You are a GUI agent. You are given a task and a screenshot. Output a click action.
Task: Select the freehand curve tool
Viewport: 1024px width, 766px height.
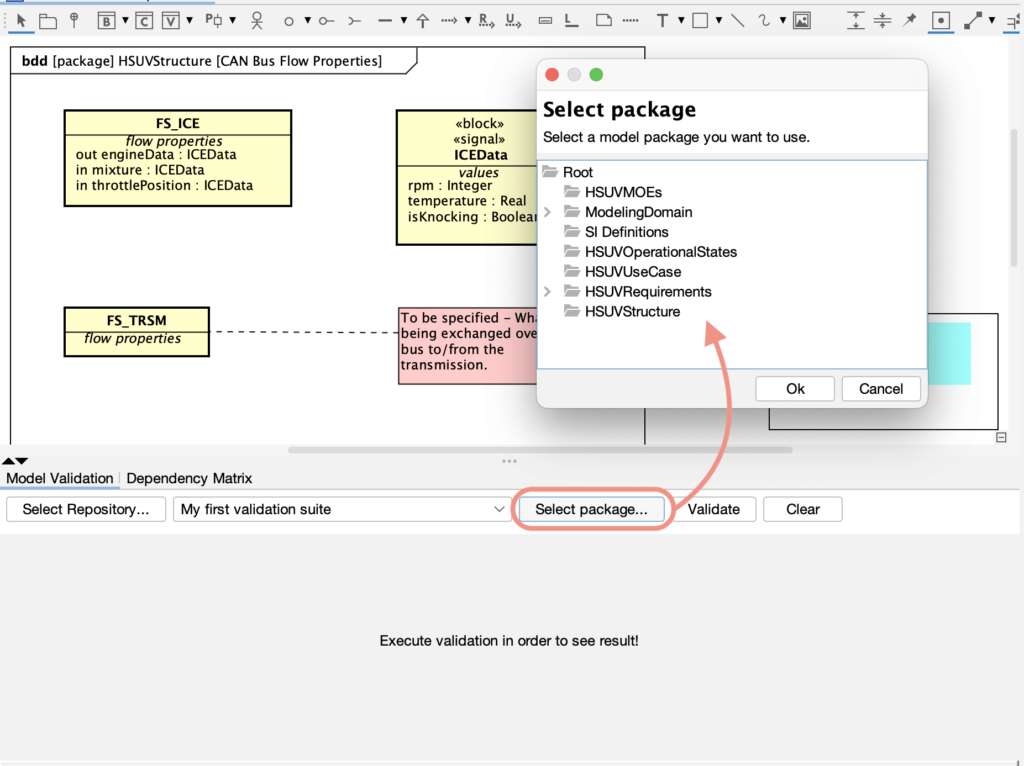click(764, 20)
